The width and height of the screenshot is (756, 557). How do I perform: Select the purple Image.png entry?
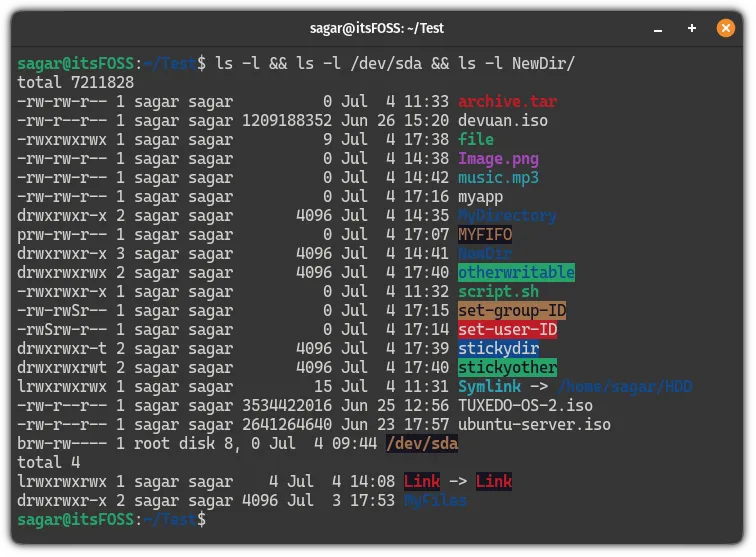(x=499, y=158)
